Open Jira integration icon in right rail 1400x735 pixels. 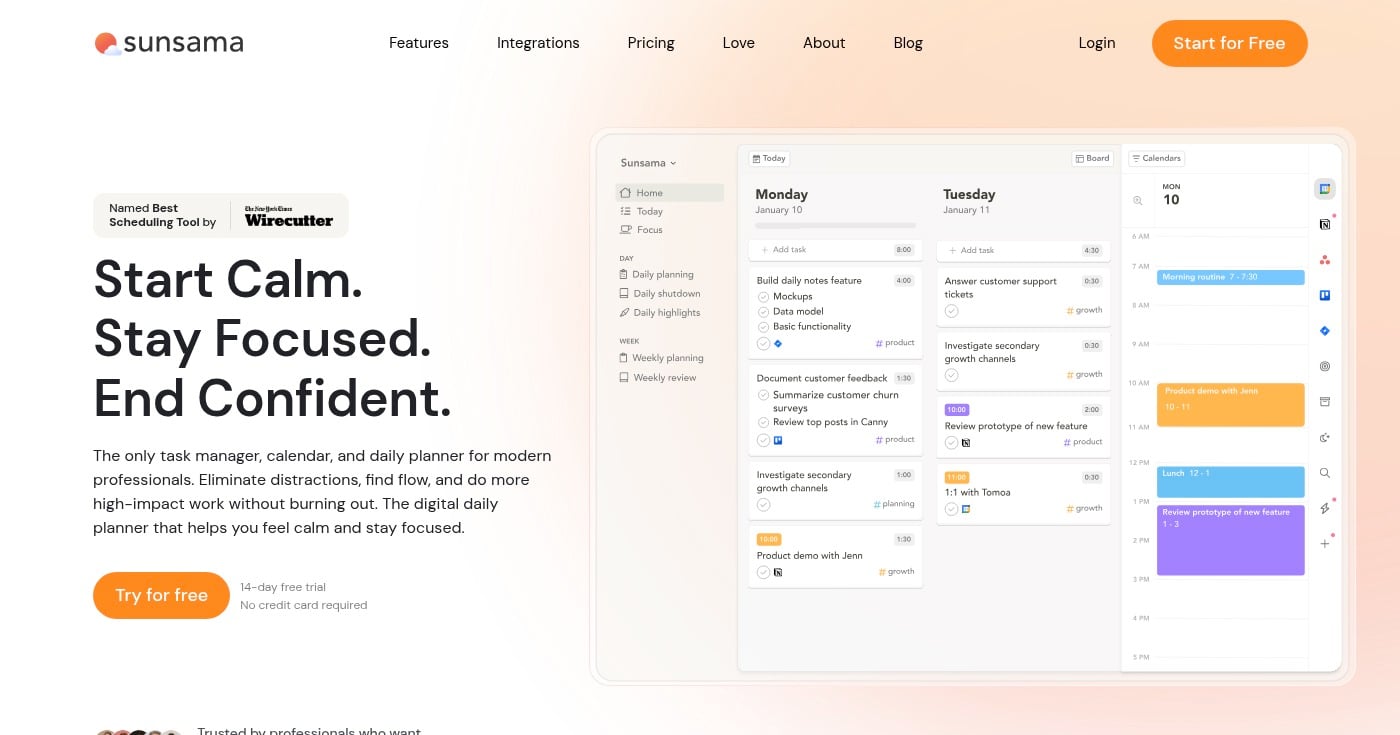1324,331
